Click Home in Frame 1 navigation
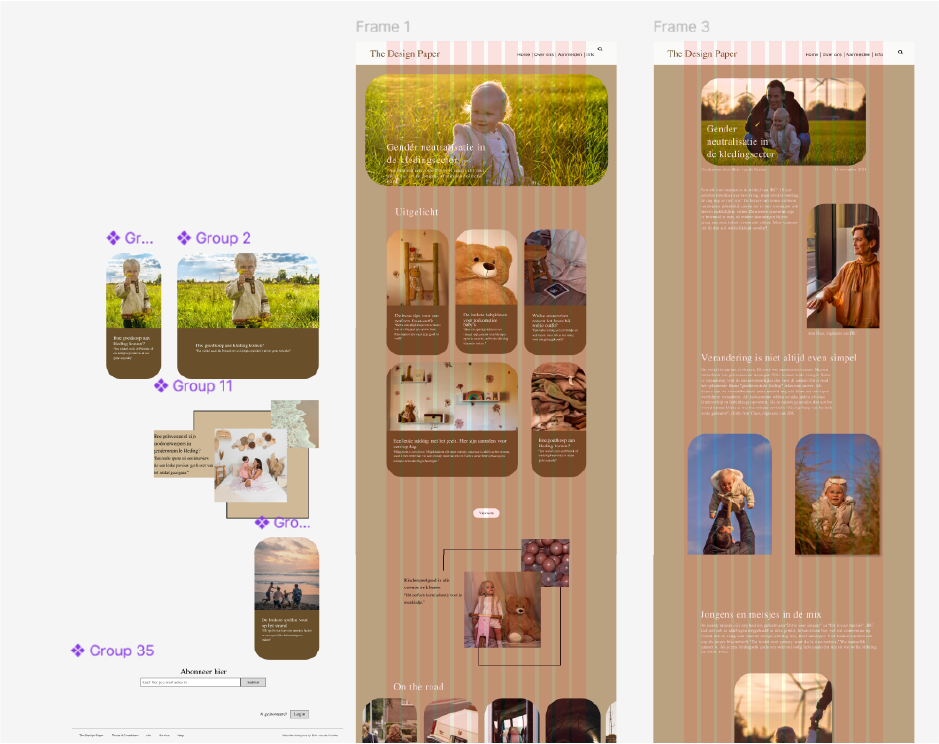Viewport: 939px width, 744px height. (x=523, y=55)
